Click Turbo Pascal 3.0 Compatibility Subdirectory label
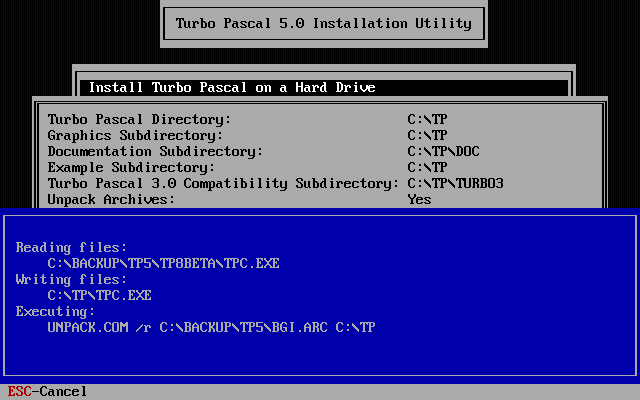 223,184
